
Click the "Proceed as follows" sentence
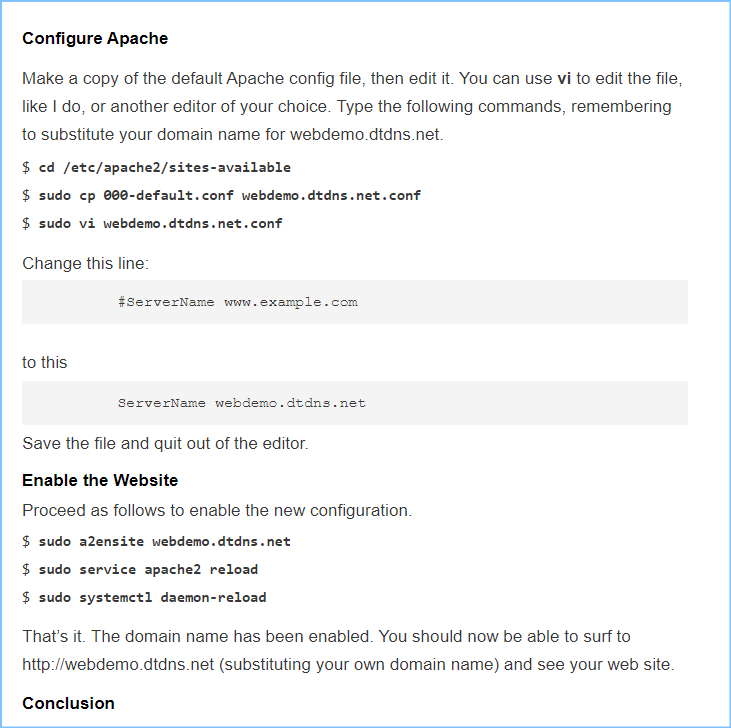[x=216, y=510]
